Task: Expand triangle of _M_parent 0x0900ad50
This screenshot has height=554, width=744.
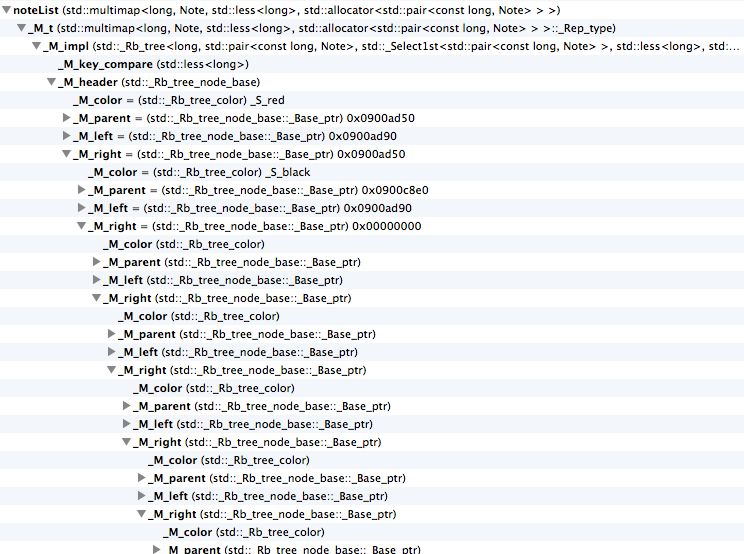Action: [x=66, y=118]
